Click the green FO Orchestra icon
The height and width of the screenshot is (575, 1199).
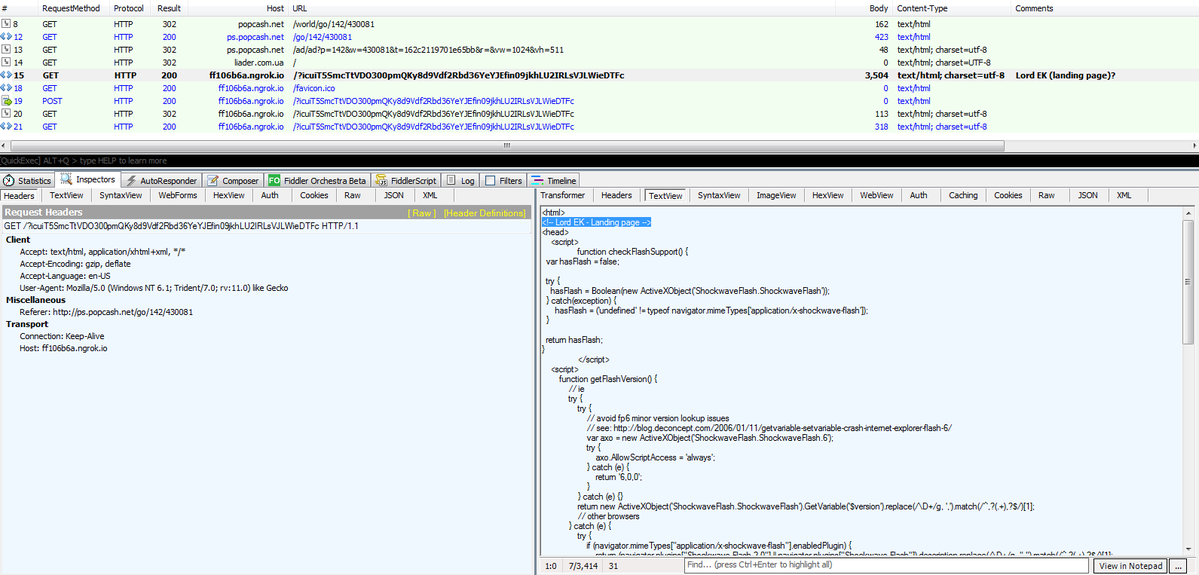tap(275, 181)
